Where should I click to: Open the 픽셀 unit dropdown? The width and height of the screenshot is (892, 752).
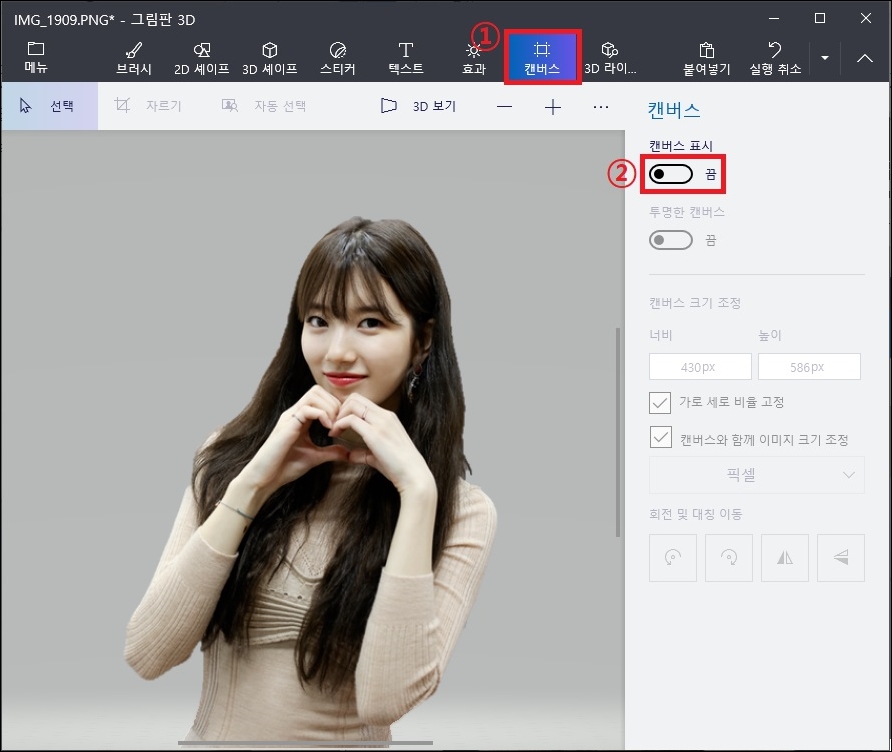point(757,475)
